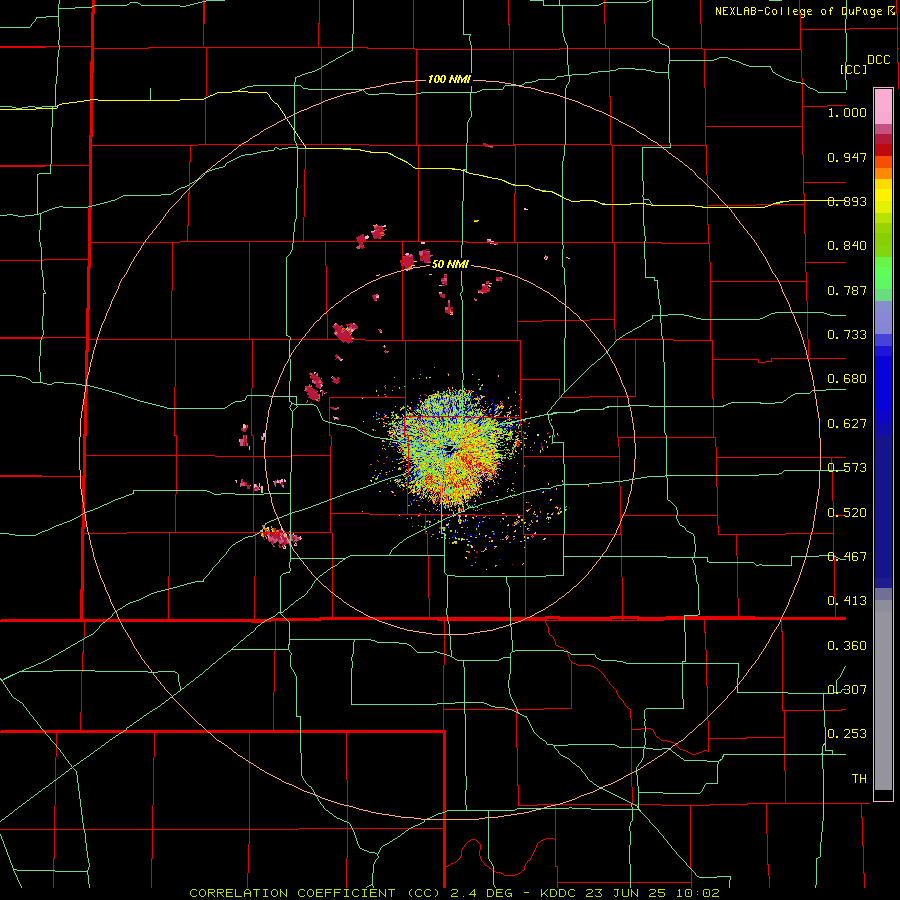Click the DCC radar site label
This screenshot has height=900, width=900.
(878, 60)
